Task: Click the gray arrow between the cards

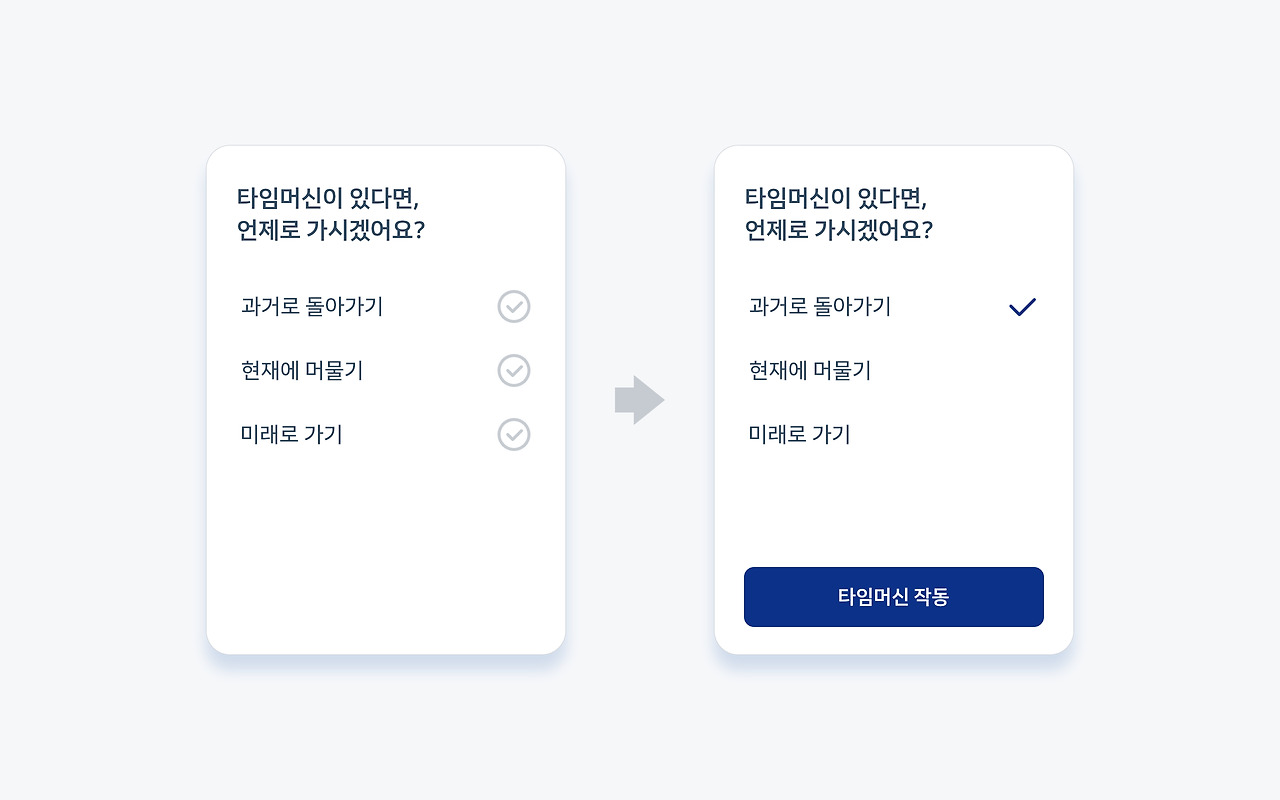Action: (x=639, y=400)
